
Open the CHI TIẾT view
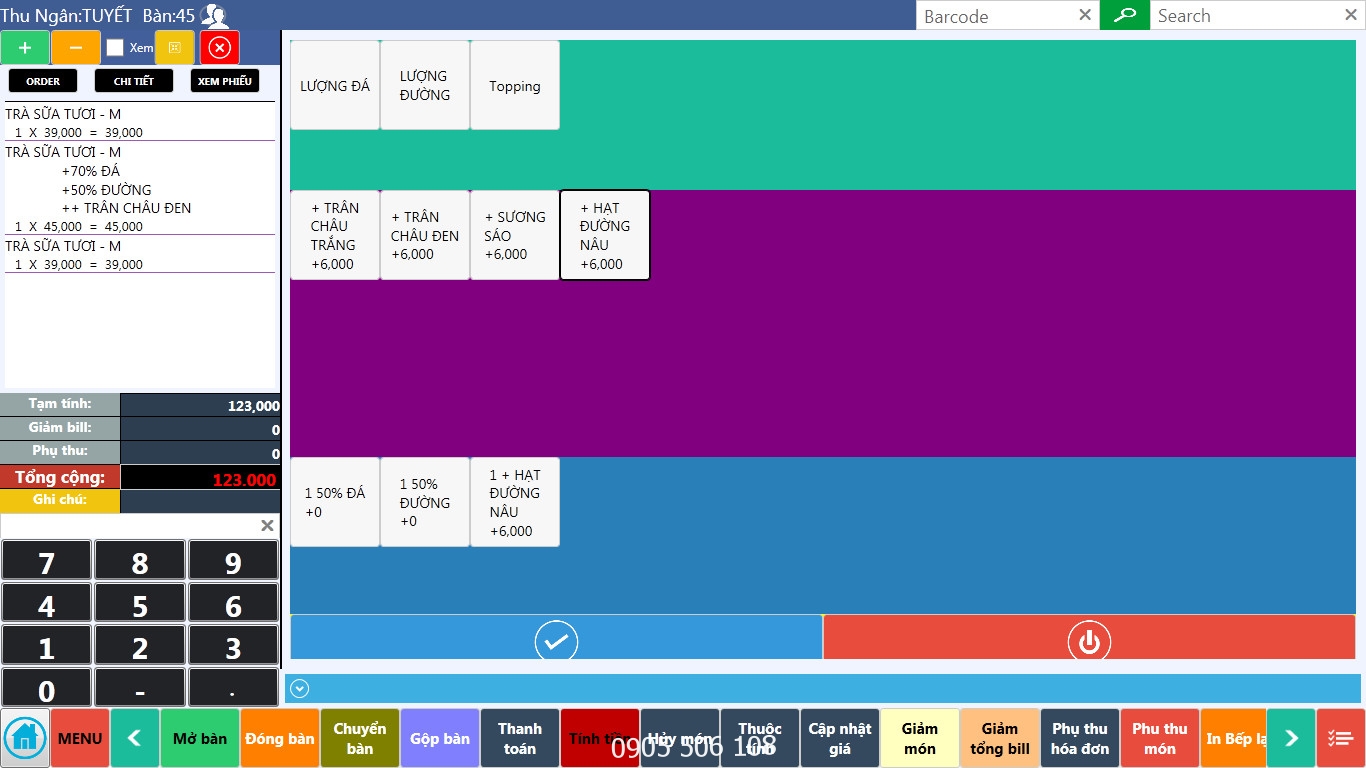[x=134, y=81]
